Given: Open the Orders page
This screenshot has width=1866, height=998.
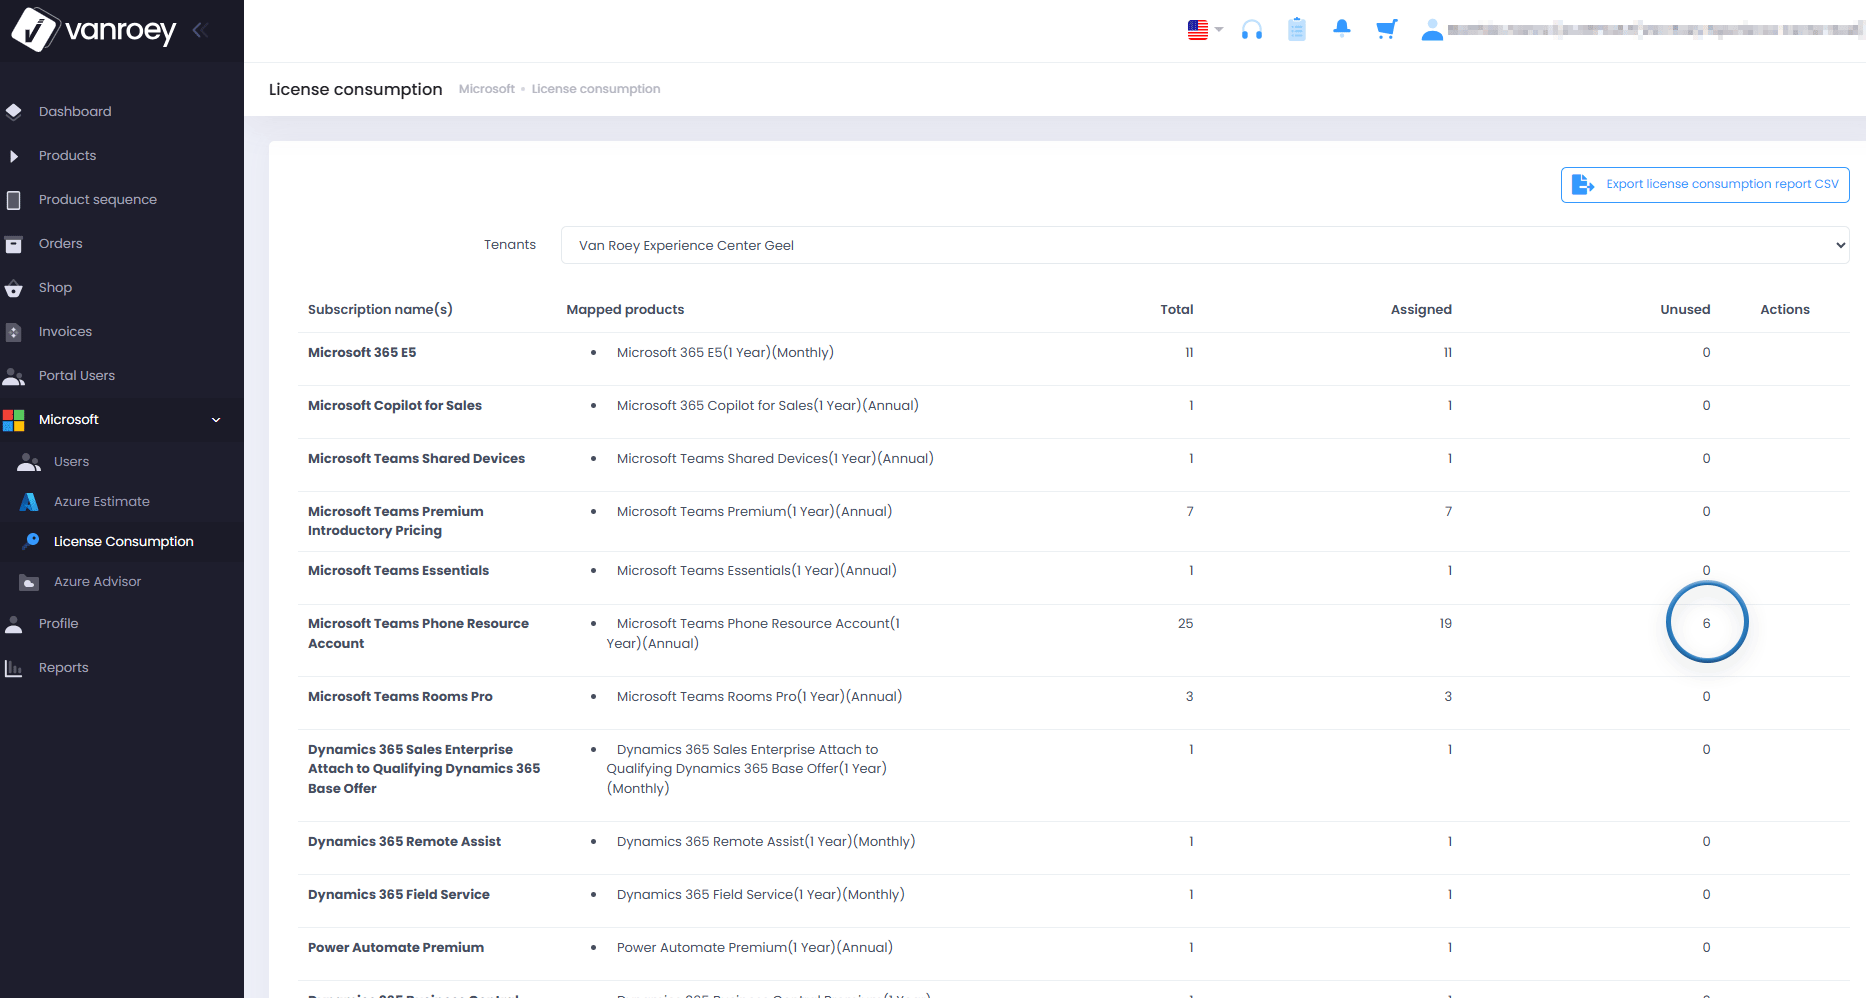Looking at the screenshot, I should 60,243.
